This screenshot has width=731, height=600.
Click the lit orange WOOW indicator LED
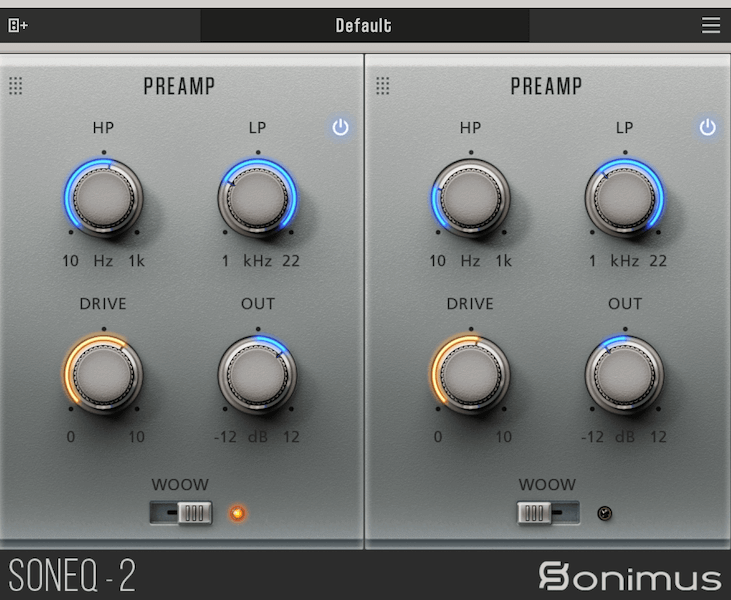click(237, 514)
